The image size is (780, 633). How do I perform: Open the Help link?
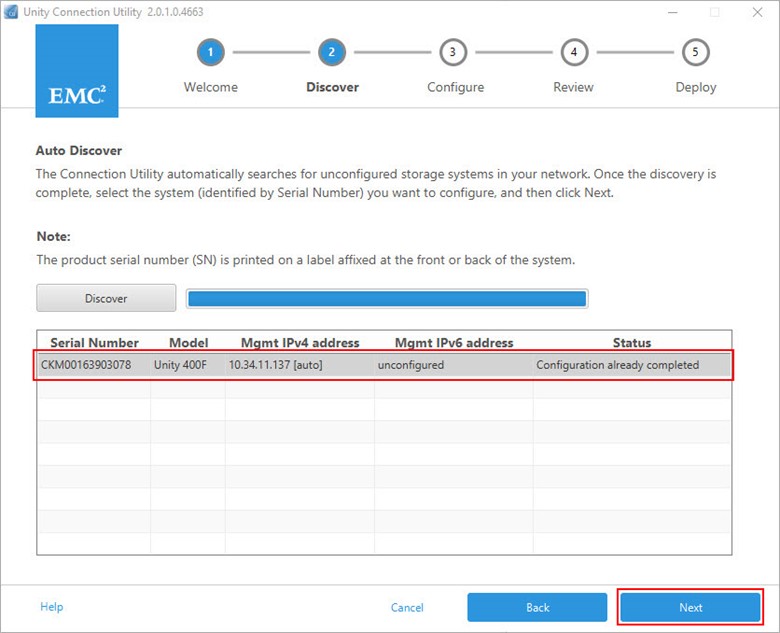(x=52, y=607)
